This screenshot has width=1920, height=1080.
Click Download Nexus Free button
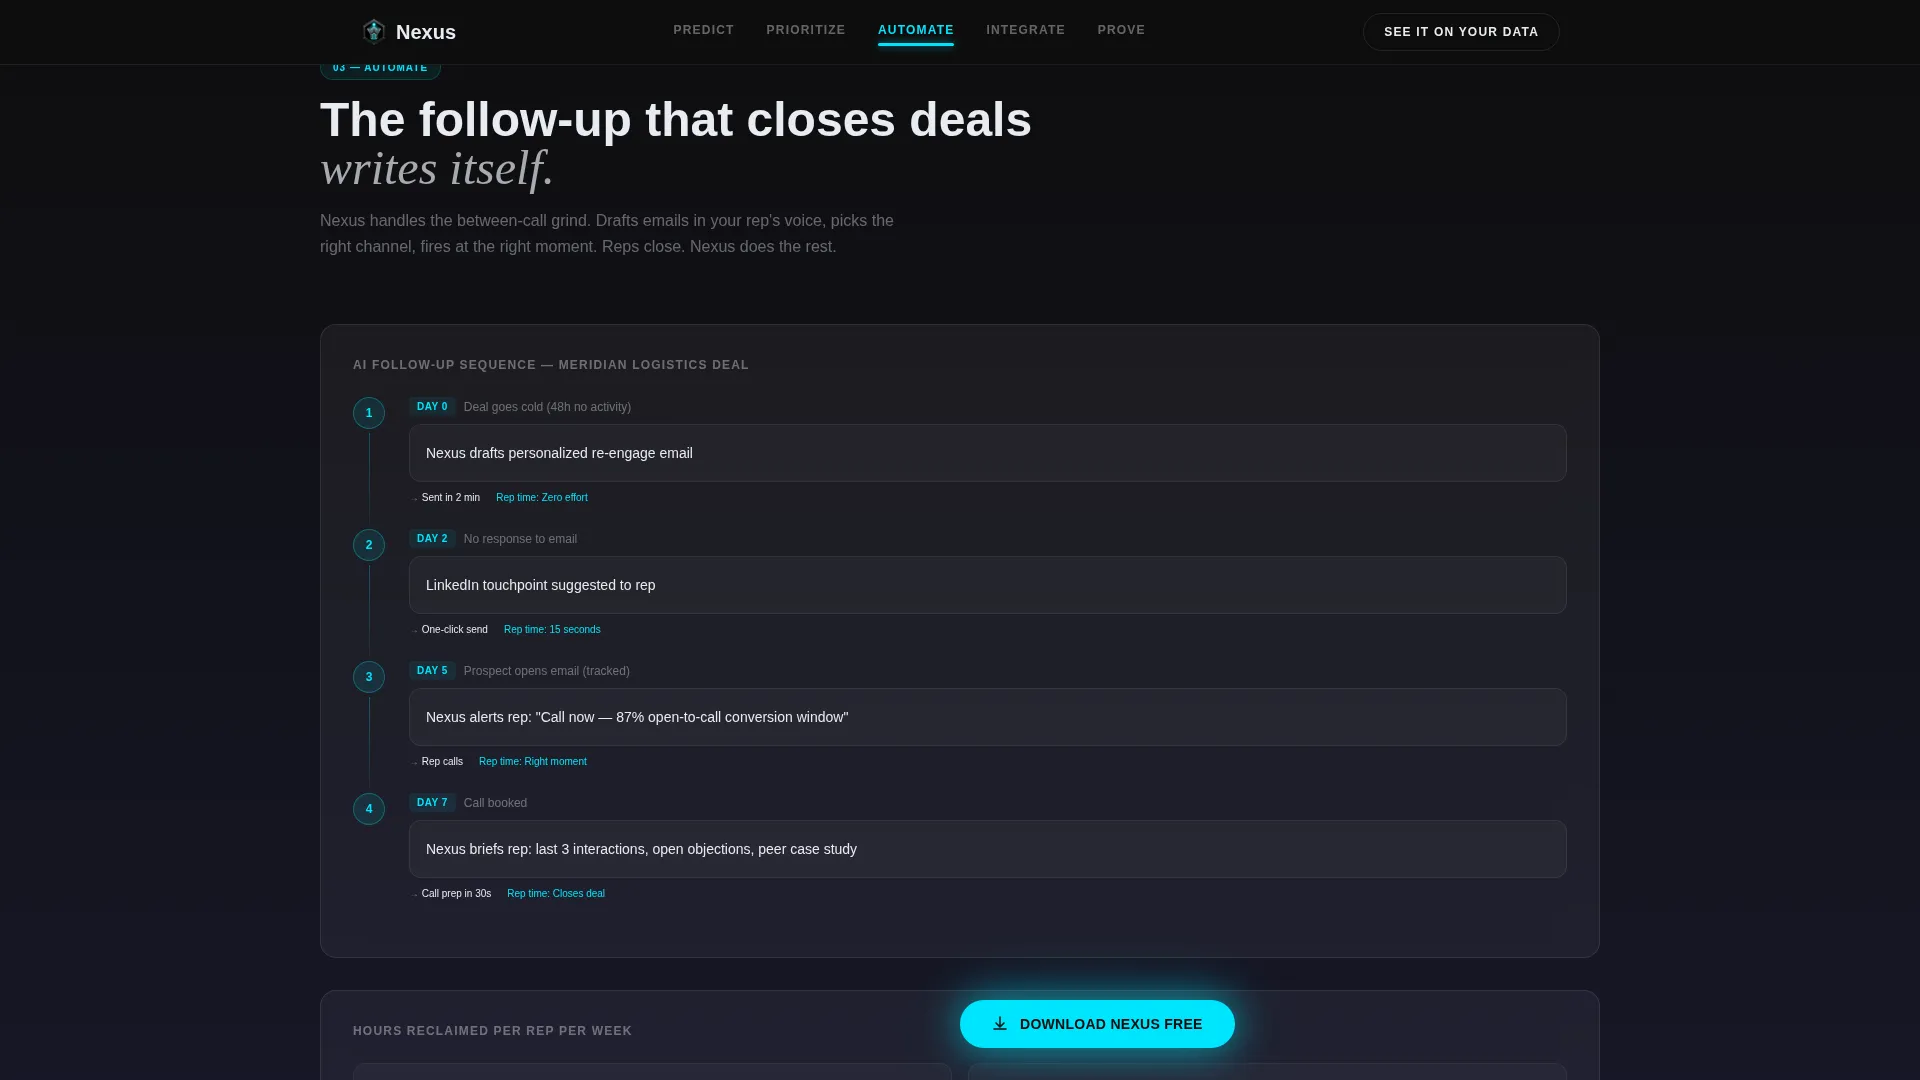click(x=1097, y=1024)
